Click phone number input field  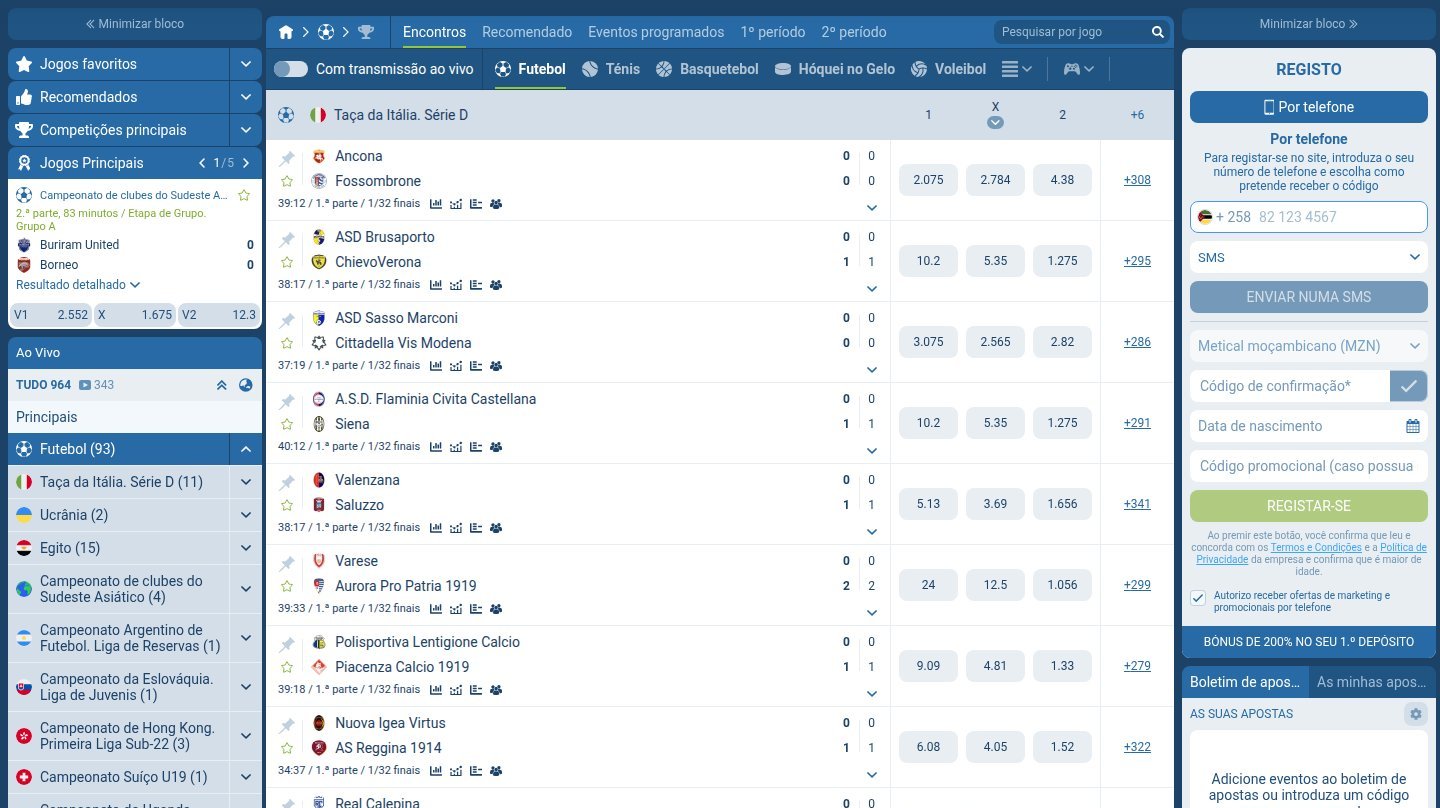point(1309,217)
